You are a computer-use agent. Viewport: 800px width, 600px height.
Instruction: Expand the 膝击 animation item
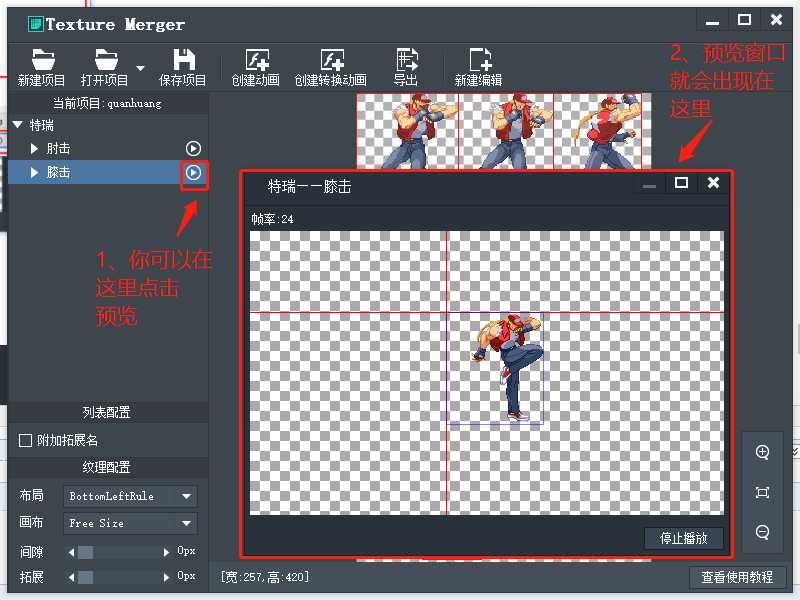coord(34,172)
